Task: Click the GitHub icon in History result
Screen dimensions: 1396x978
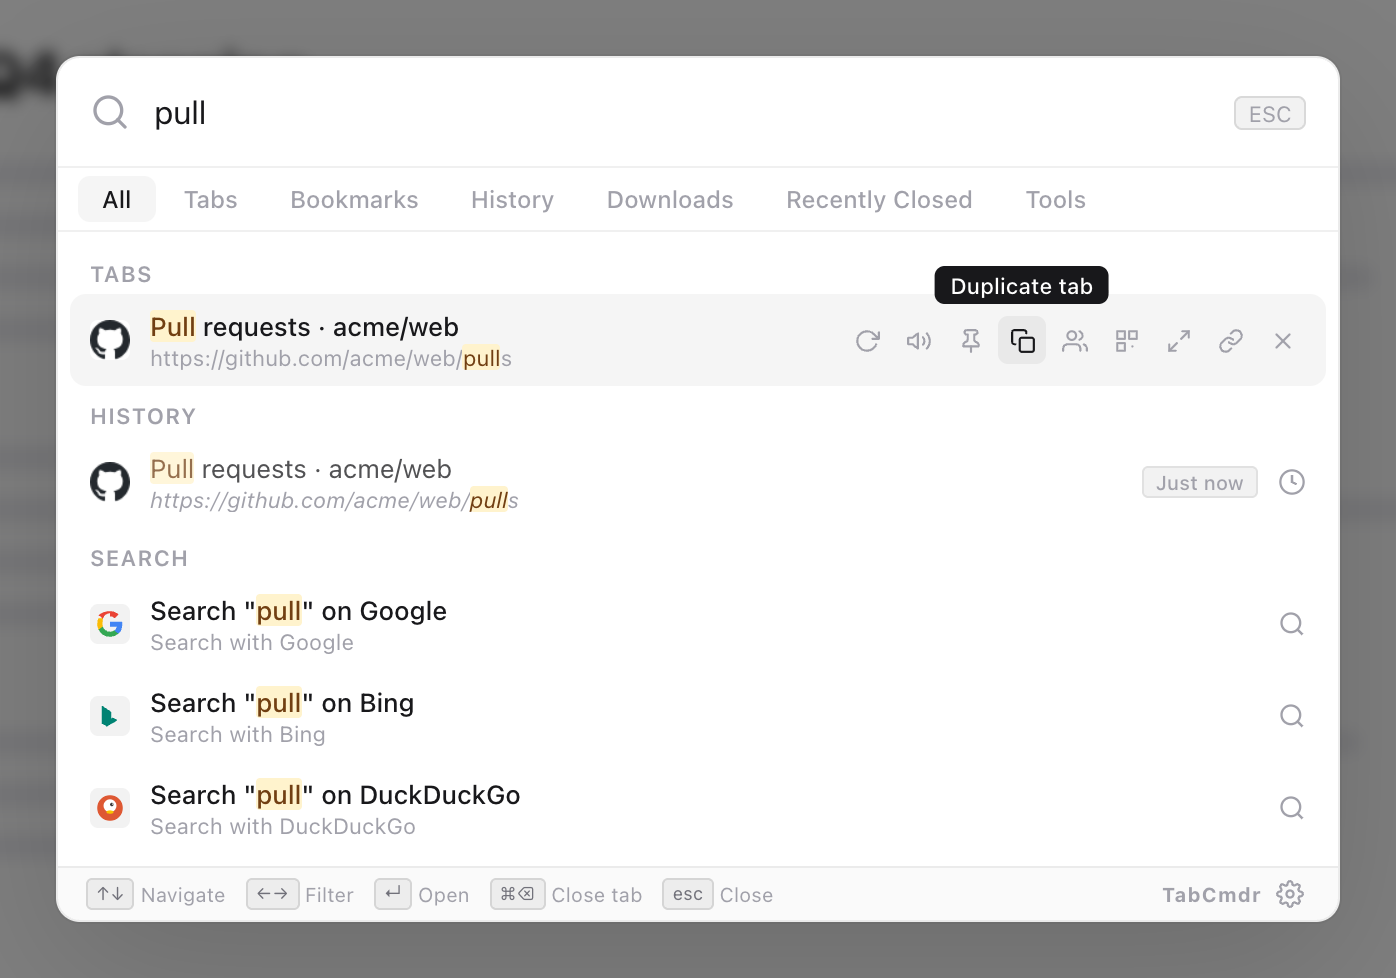Action: pos(110,482)
